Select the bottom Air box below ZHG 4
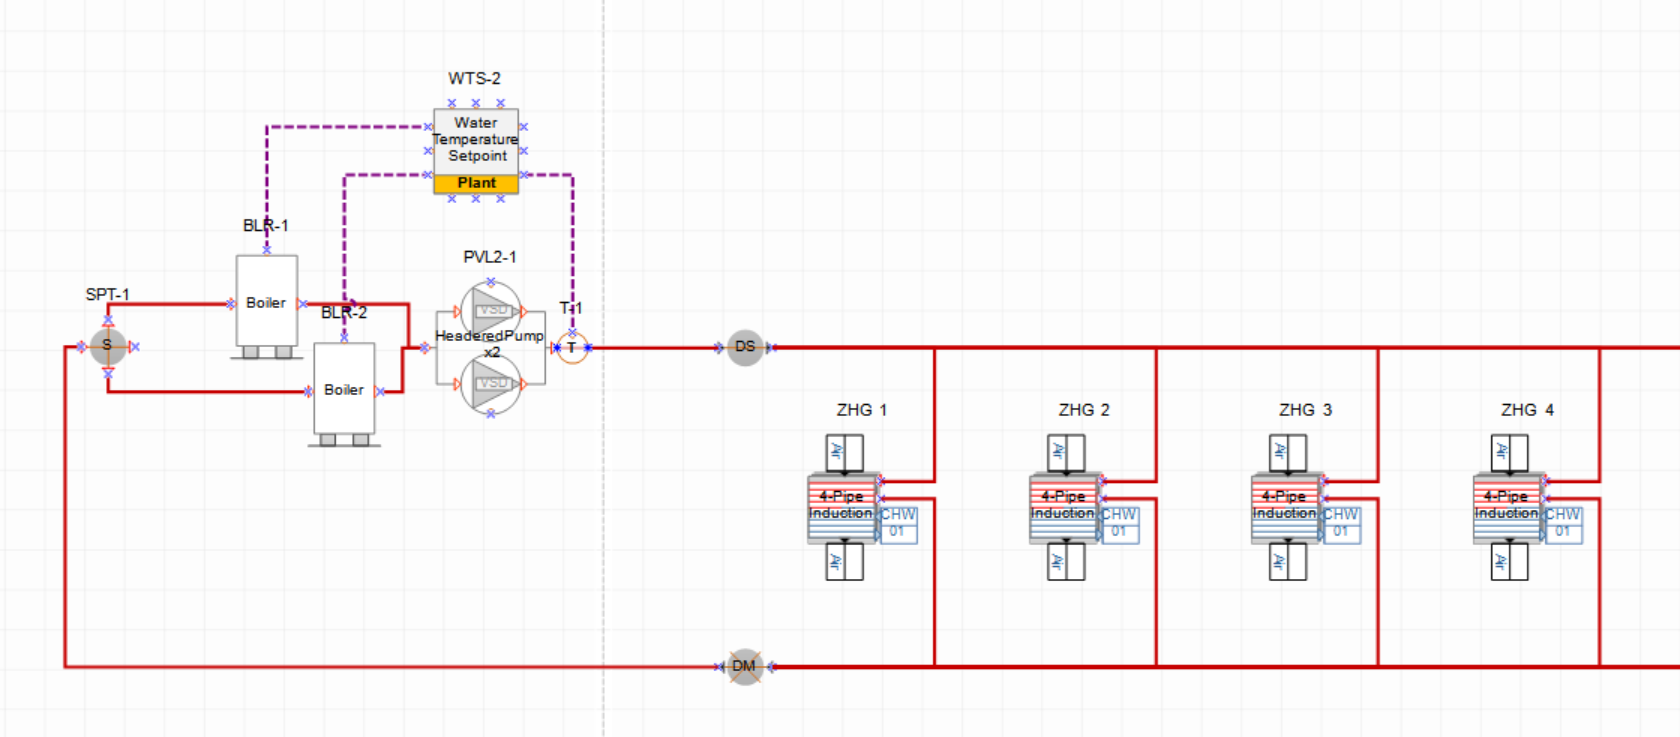Image resolution: width=1680 pixels, height=737 pixels. coord(1510,561)
